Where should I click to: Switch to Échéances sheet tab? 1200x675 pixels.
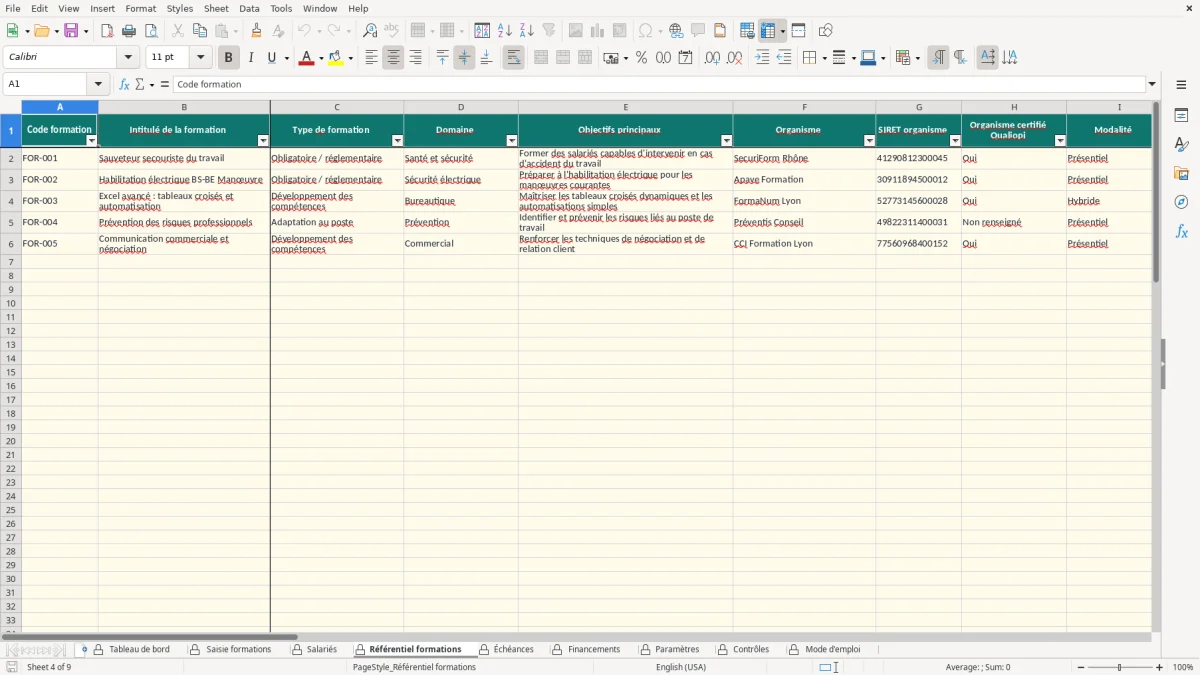[513, 649]
